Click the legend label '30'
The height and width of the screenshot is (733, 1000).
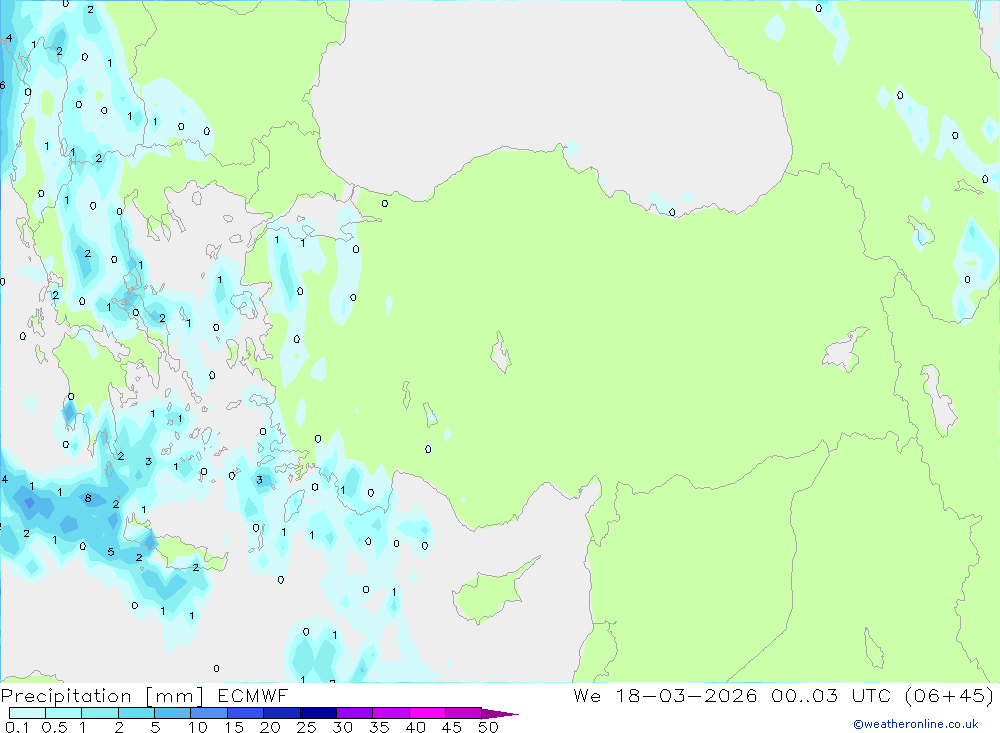pos(343,727)
